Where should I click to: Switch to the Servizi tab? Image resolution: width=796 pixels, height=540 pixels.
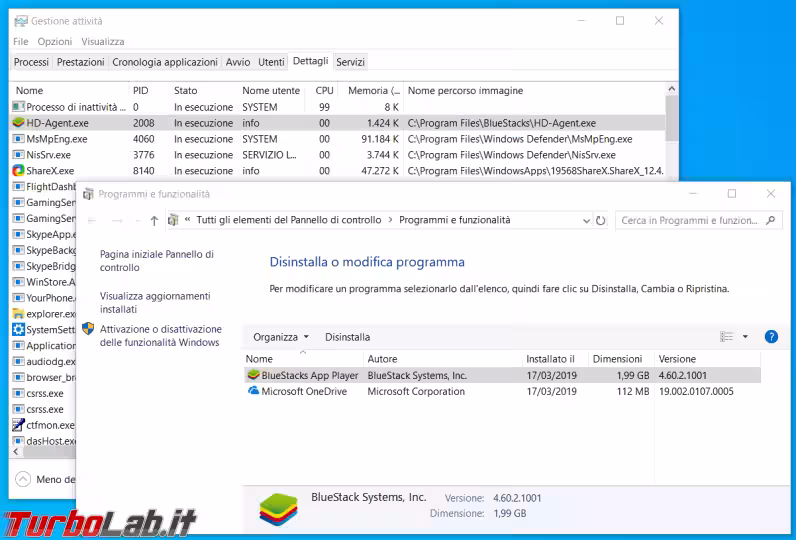(350, 62)
